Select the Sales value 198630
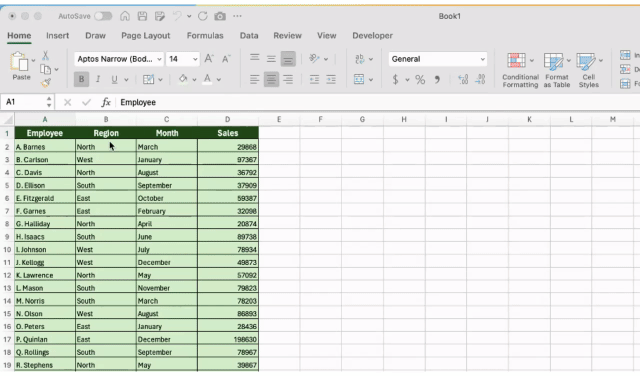The image size is (640, 376). coord(228,339)
